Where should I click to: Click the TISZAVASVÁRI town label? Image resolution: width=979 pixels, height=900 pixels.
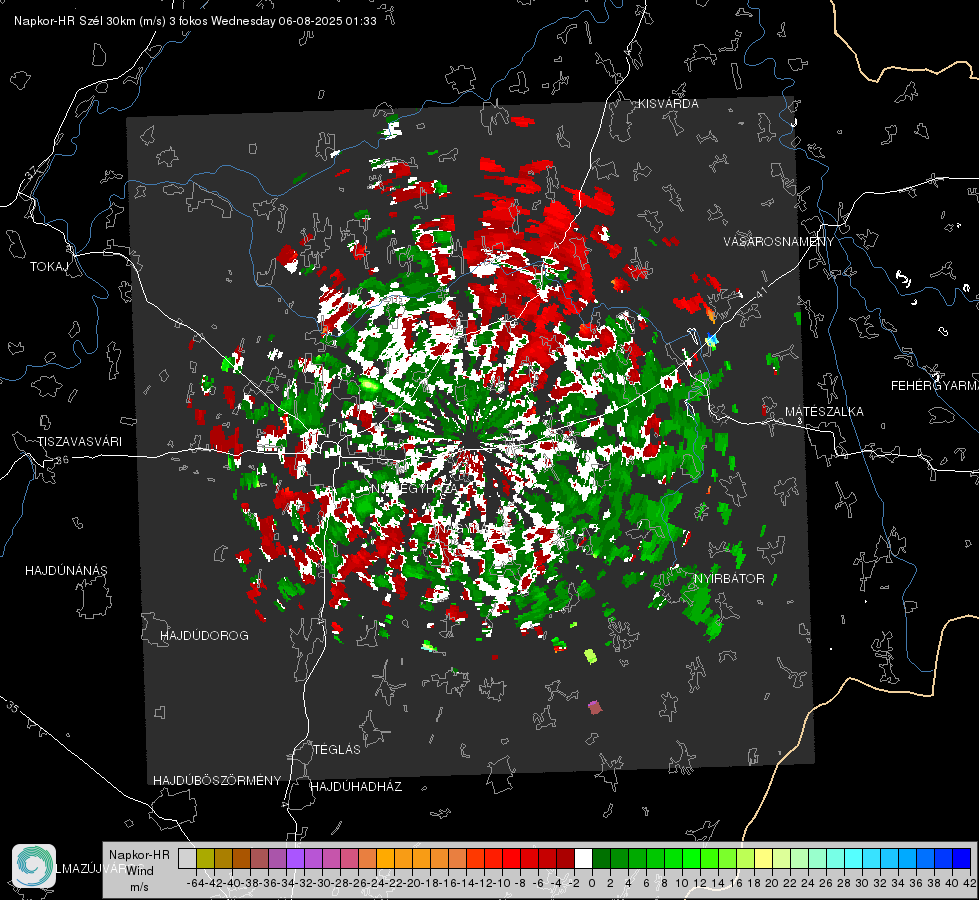tap(79, 442)
